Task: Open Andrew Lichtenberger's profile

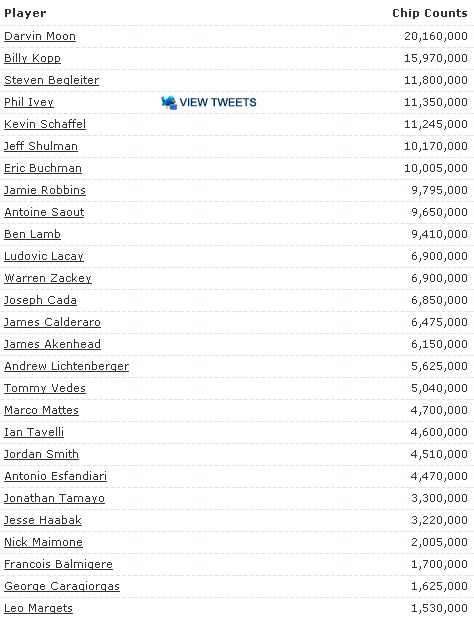Action: point(66,366)
